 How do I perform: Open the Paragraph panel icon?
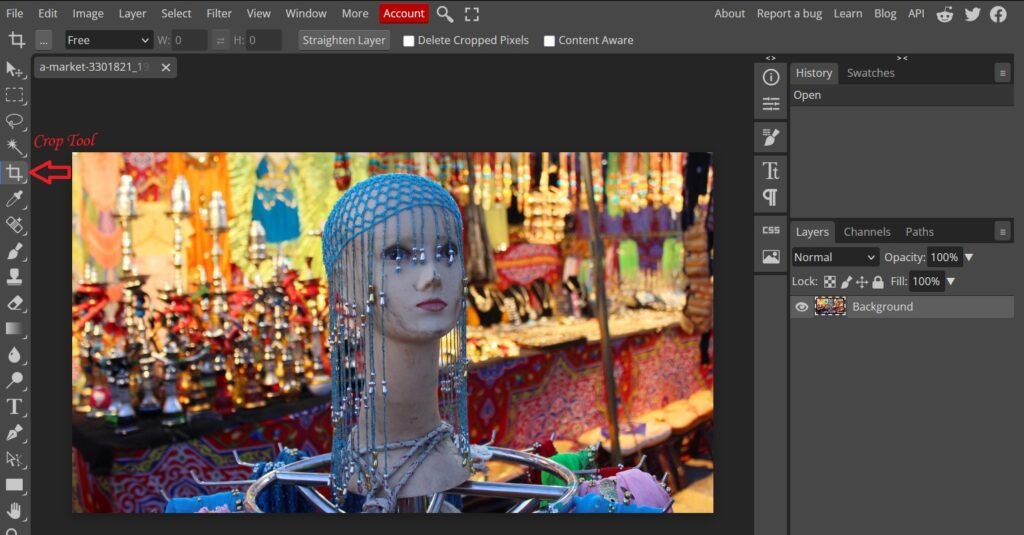[770, 197]
